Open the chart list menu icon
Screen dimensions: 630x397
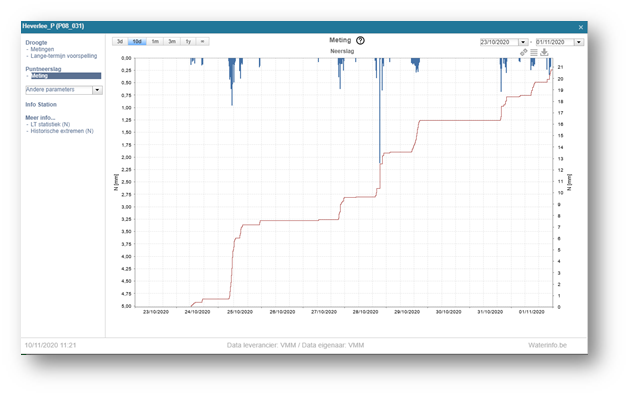click(x=534, y=52)
